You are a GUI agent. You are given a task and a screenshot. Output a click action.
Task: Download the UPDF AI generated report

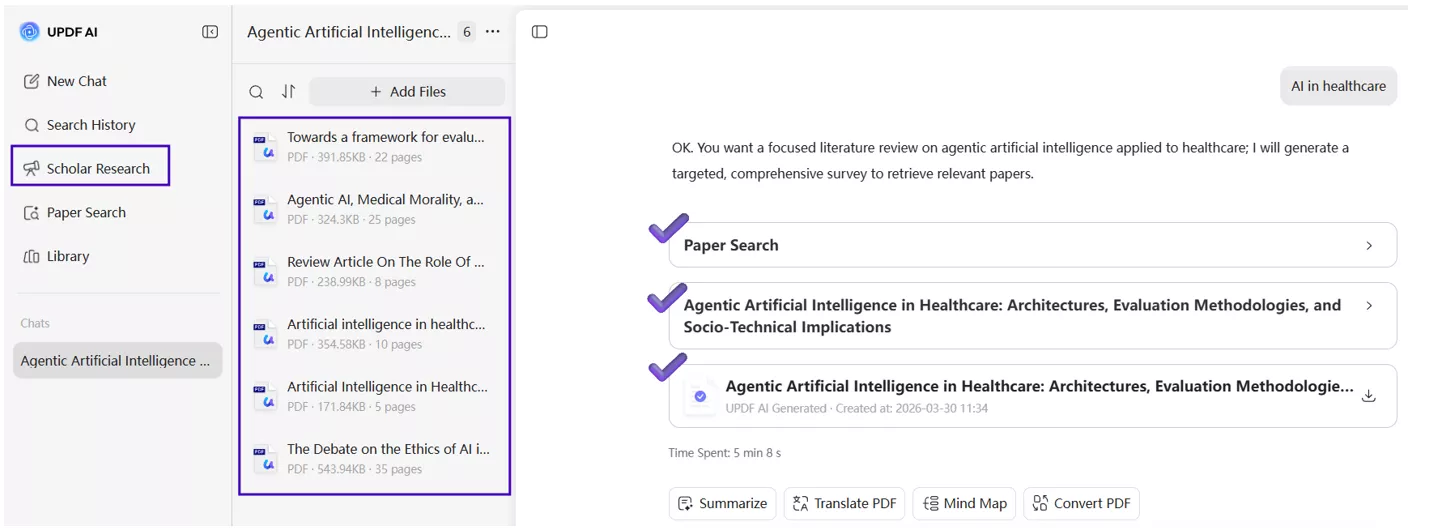(1369, 396)
